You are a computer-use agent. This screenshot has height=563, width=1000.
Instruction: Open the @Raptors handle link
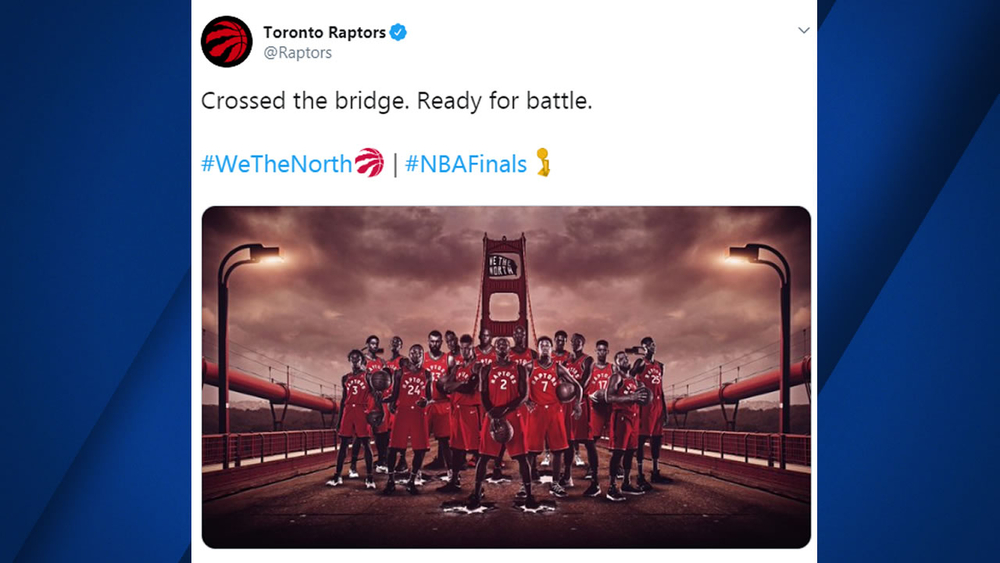tap(297, 53)
